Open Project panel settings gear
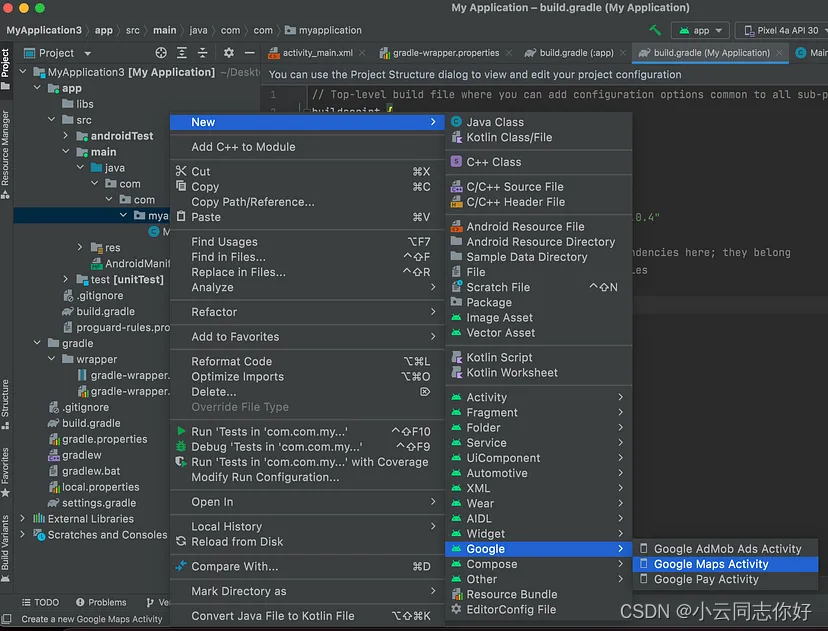Viewport: 828px width, 631px height. coord(229,53)
